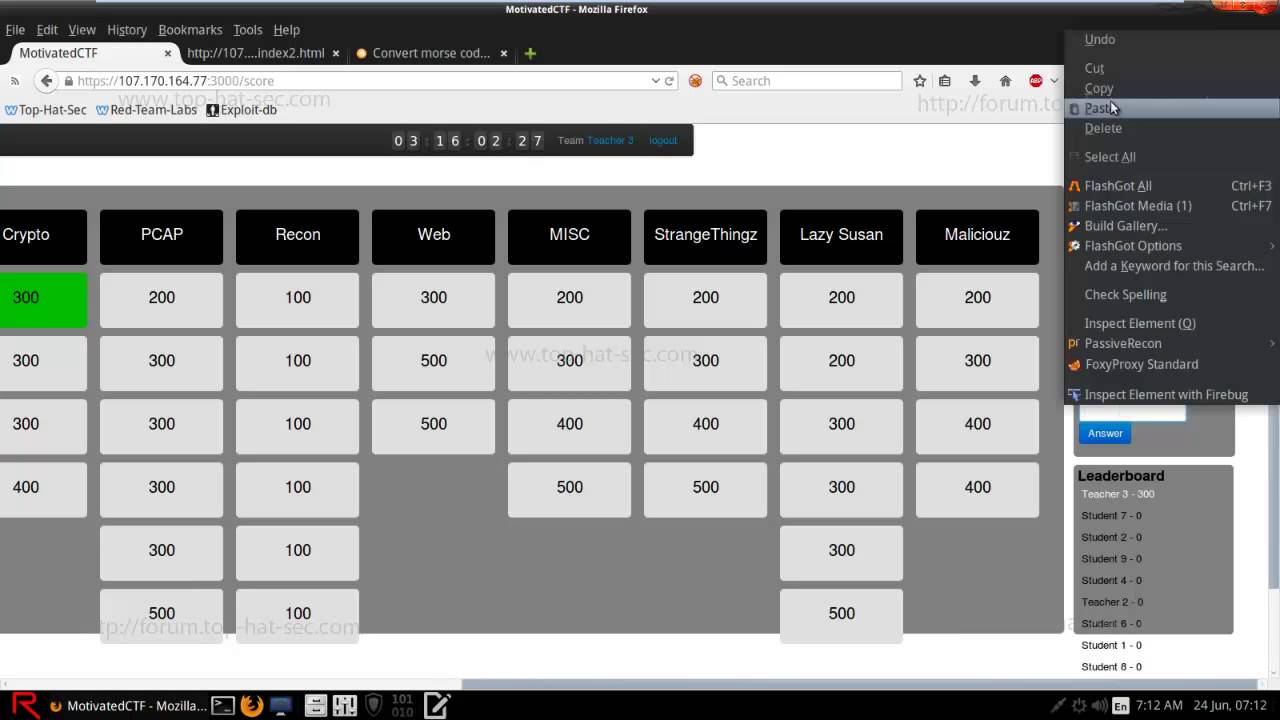Launch the terminal from the taskbar
This screenshot has width=1280, height=720.
click(x=223, y=706)
